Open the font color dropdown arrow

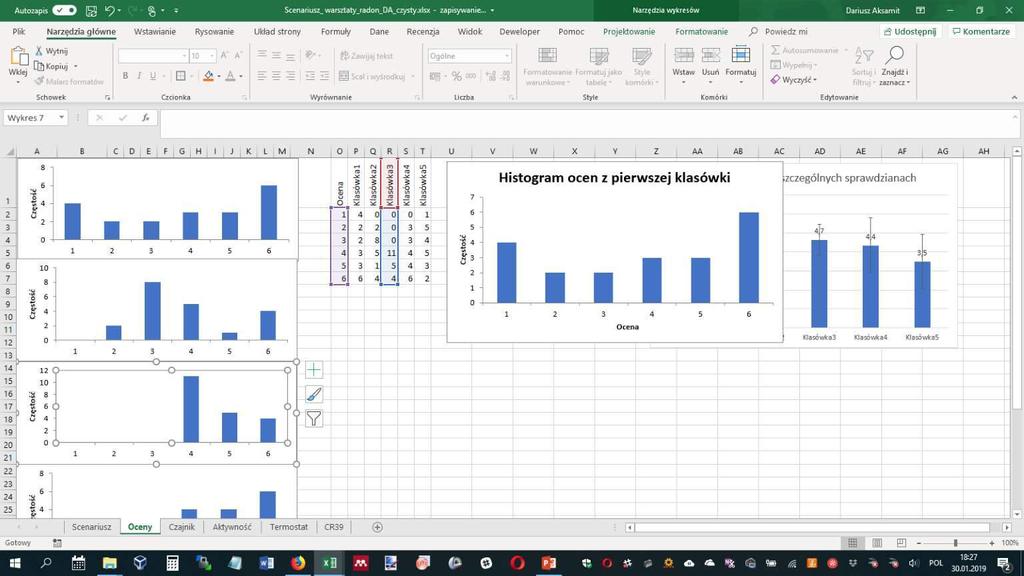[x=240, y=76]
